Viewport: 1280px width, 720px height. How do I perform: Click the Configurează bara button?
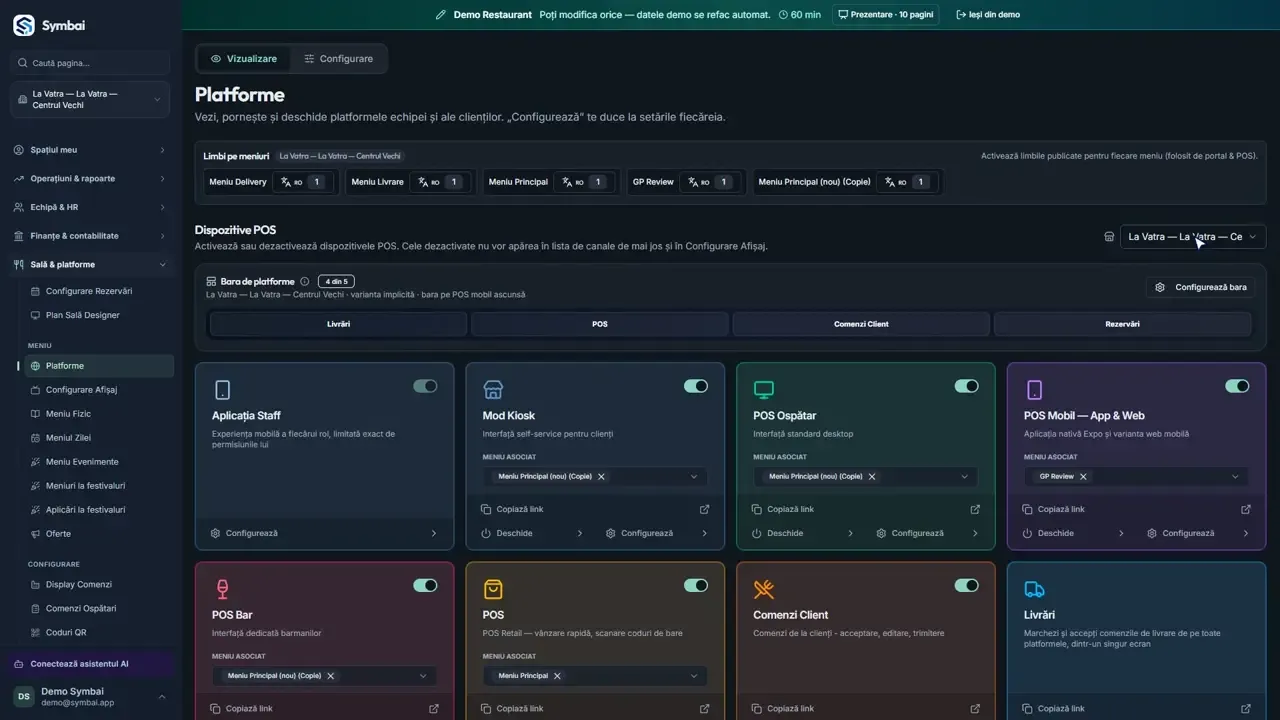1201,287
